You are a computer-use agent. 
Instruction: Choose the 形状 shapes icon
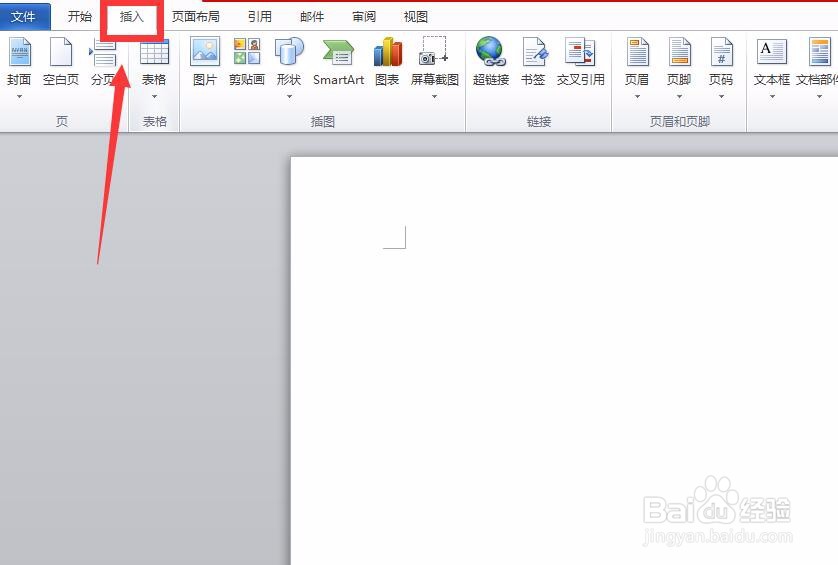pyautogui.click(x=289, y=52)
